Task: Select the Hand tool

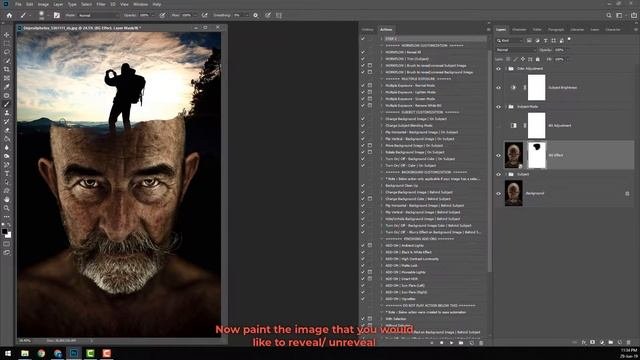Action: click(7, 200)
